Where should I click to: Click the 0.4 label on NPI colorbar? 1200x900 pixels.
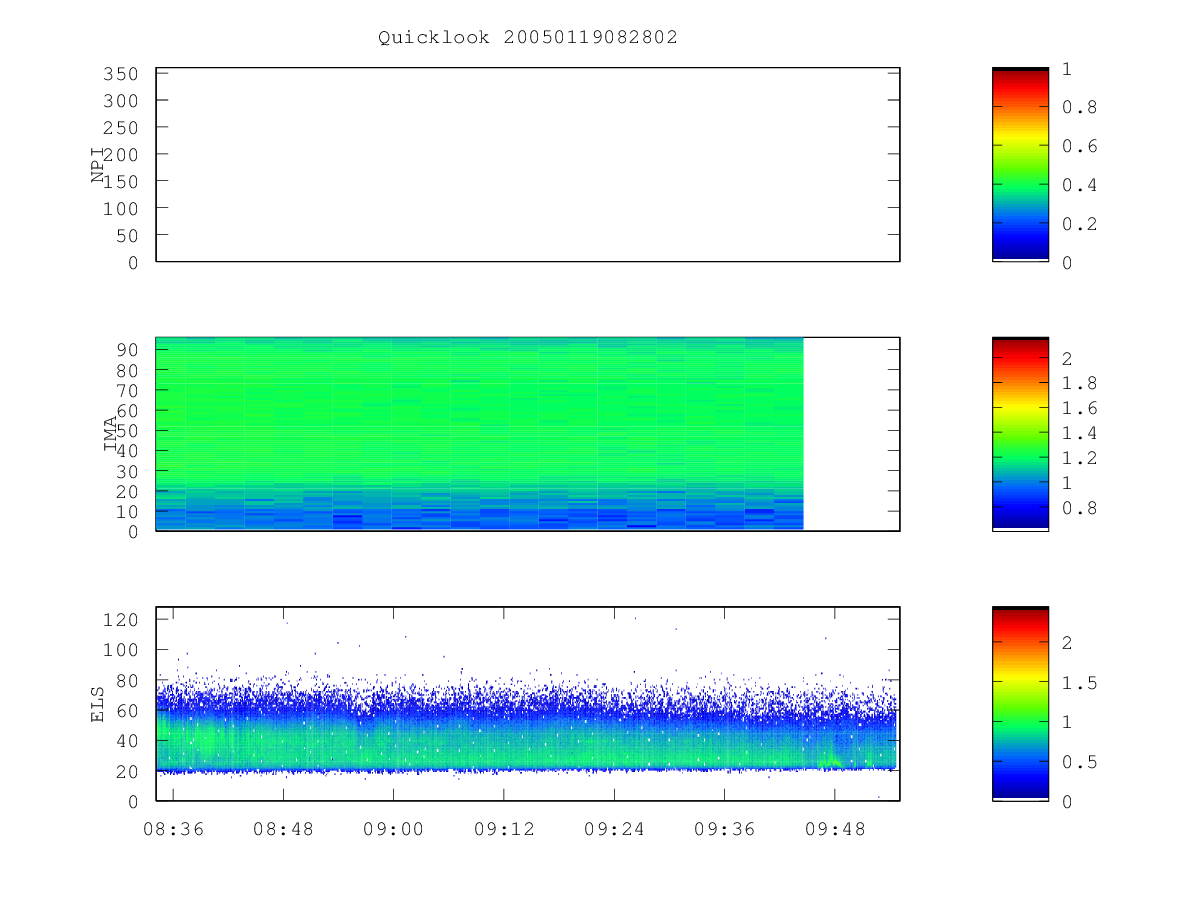[1078, 185]
